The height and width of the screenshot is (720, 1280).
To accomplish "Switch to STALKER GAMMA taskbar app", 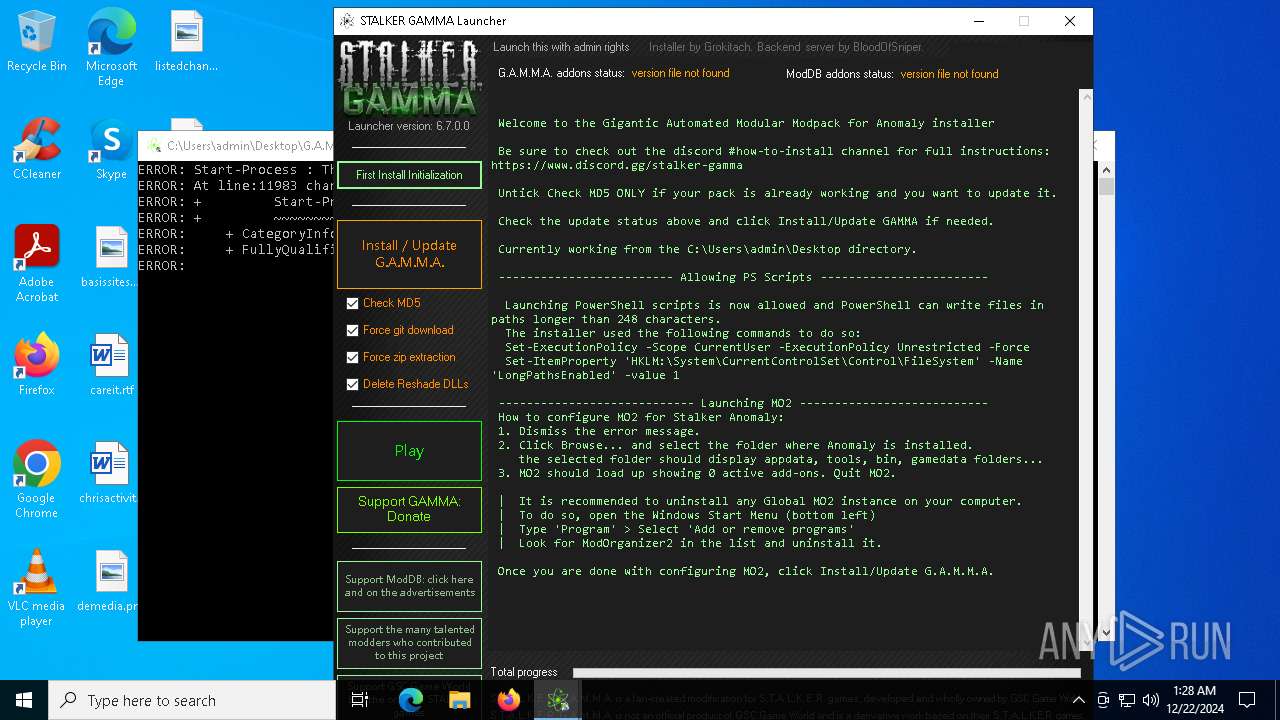I will (557, 700).
